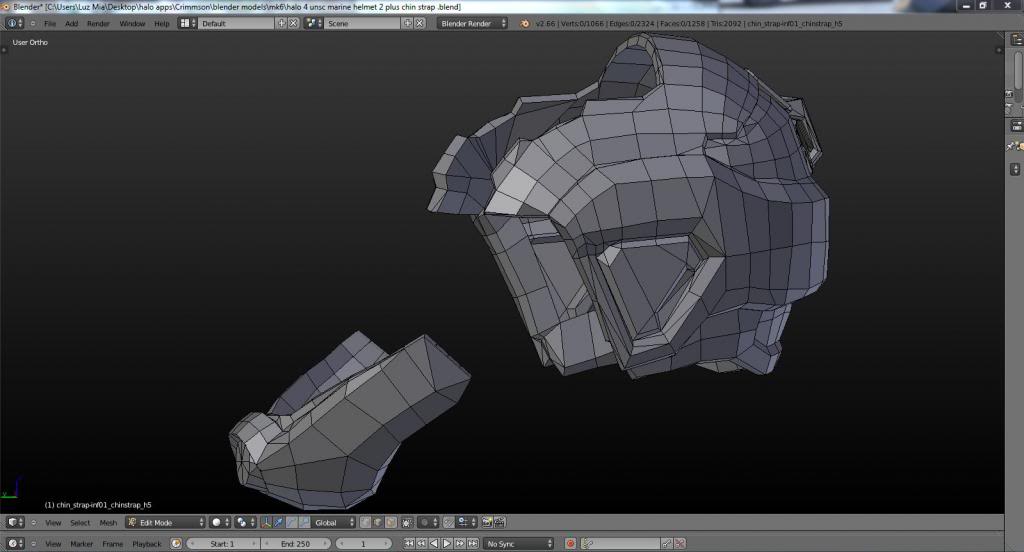Open the Add menu
Image resolution: width=1024 pixels, height=552 pixels.
pyautogui.click(x=71, y=24)
